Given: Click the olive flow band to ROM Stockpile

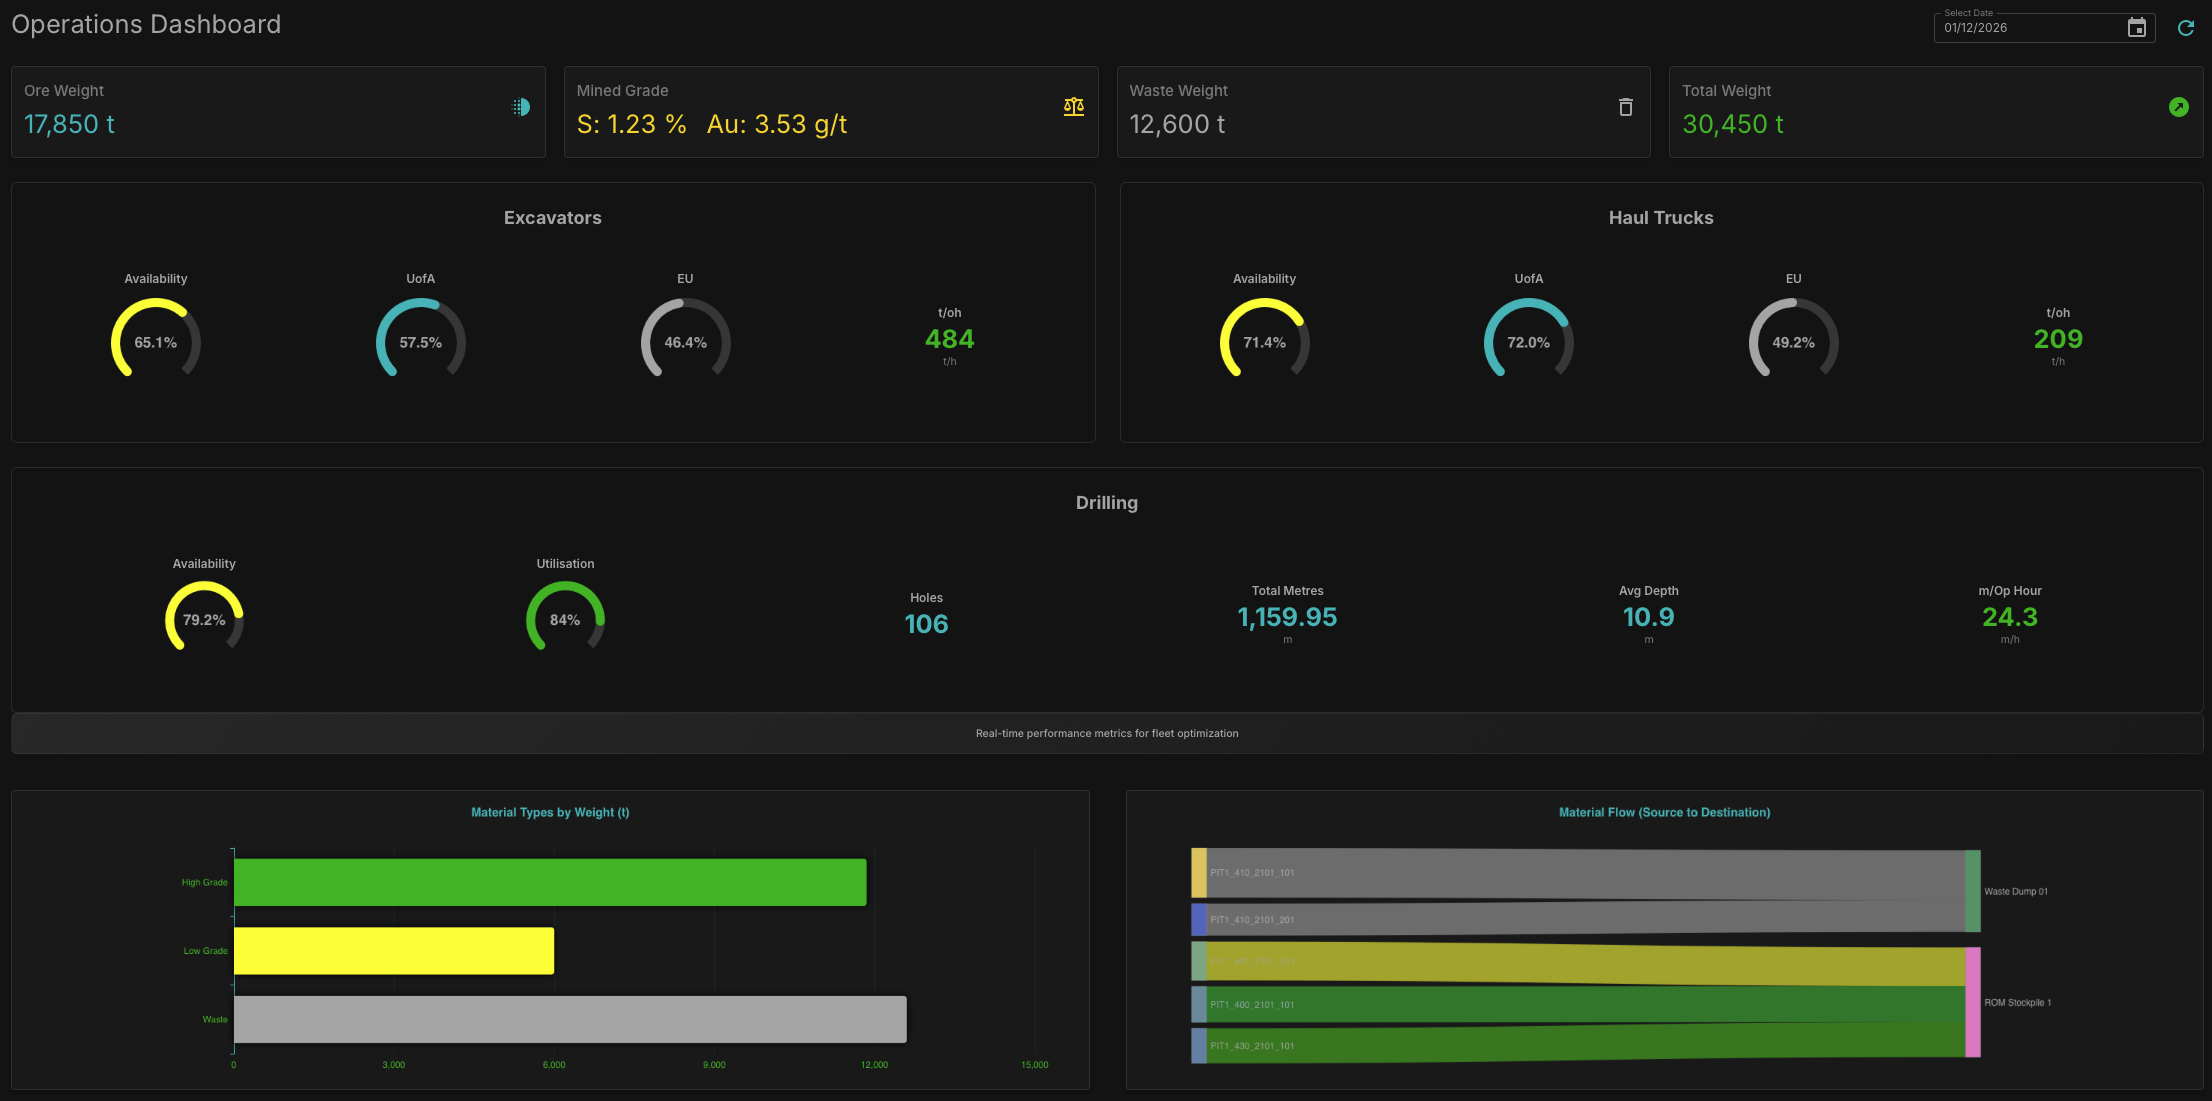Looking at the screenshot, I should [x=1586, y=965].
